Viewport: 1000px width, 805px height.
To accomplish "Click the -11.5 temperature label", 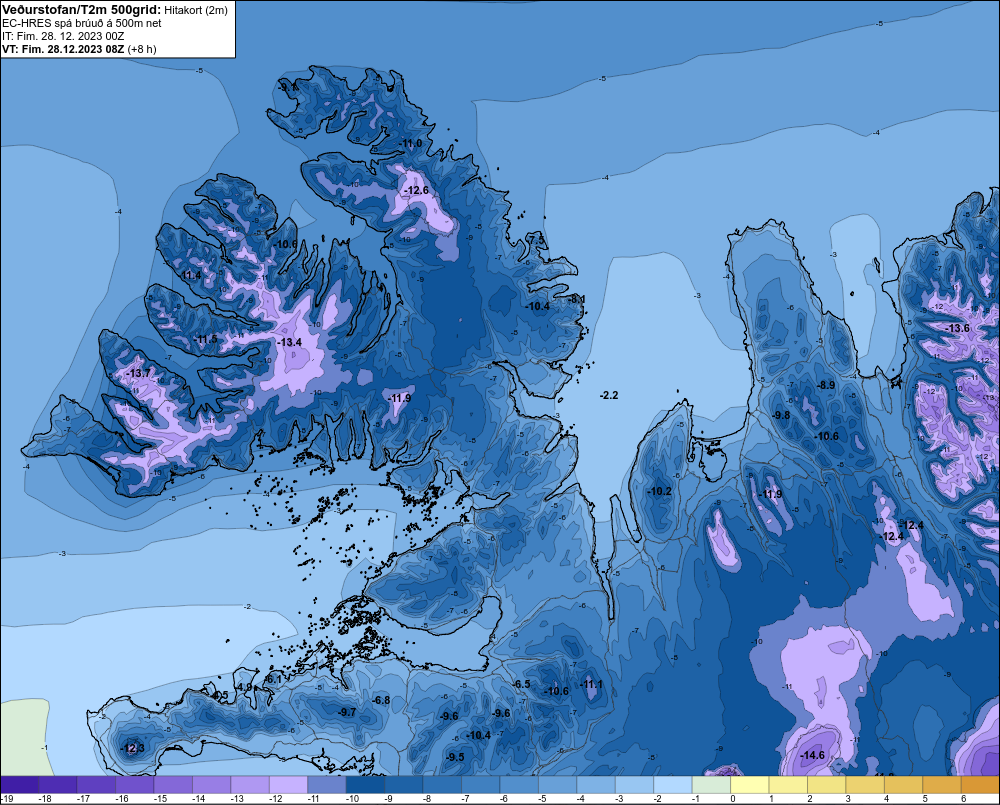I will coord(206,339).
